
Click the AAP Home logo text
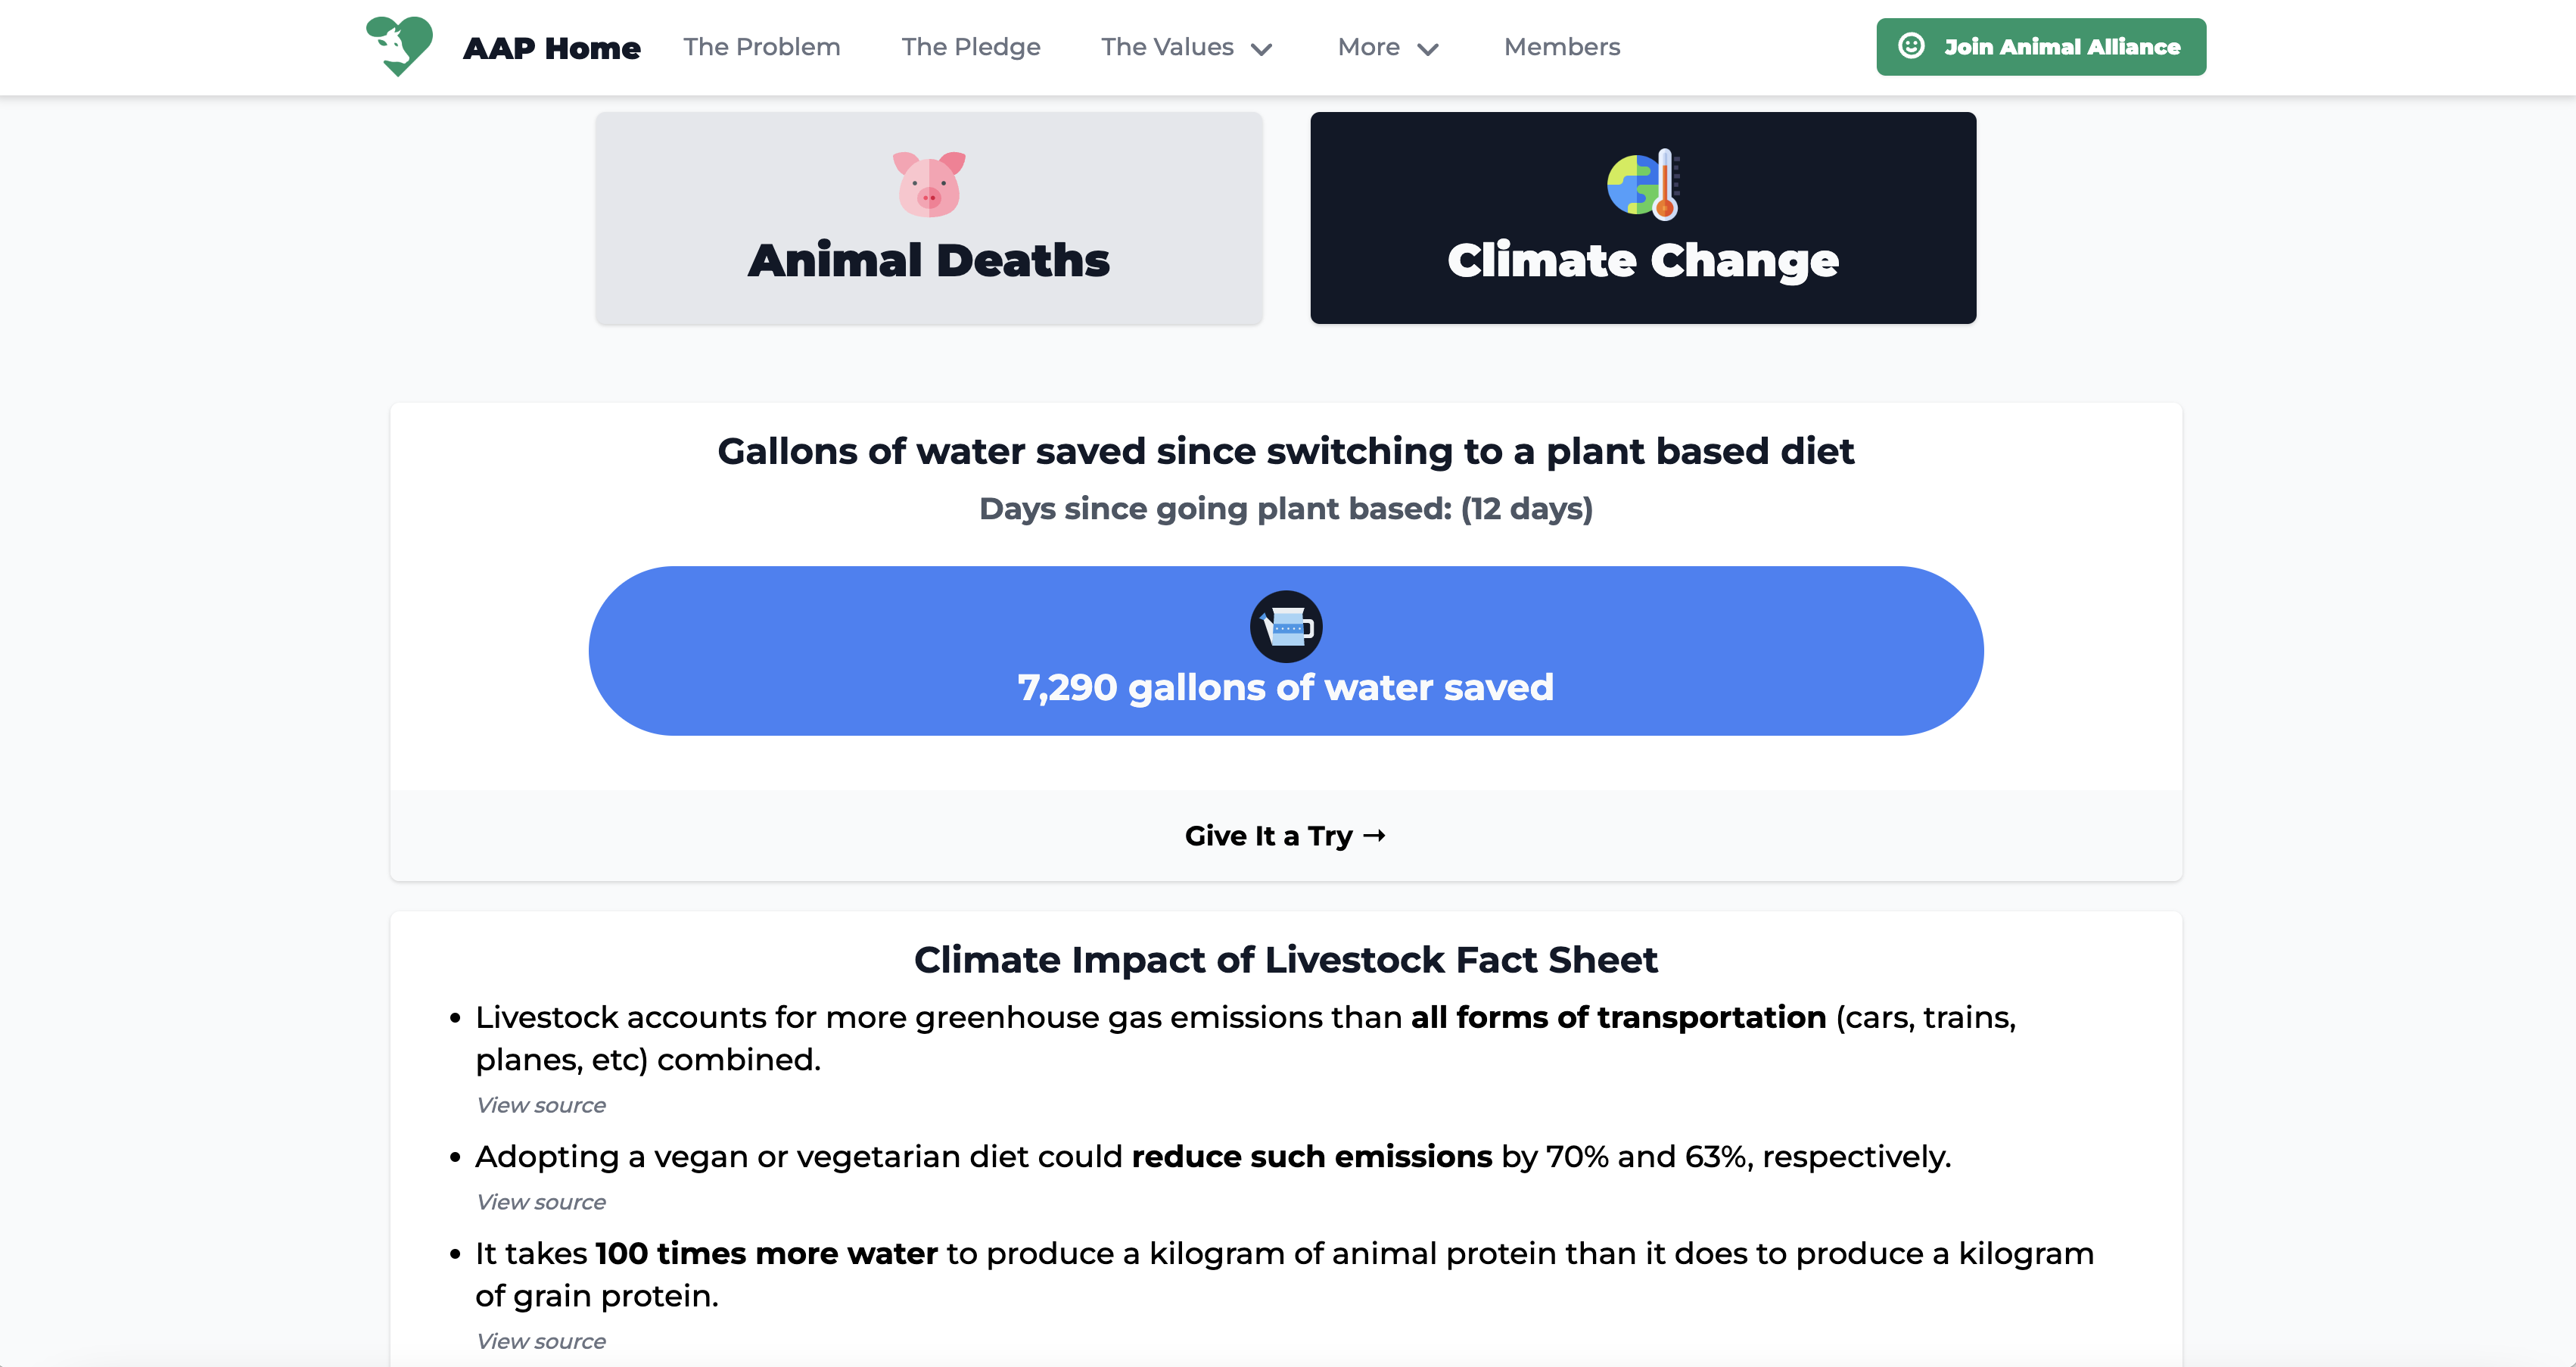[x=551, y=46]
